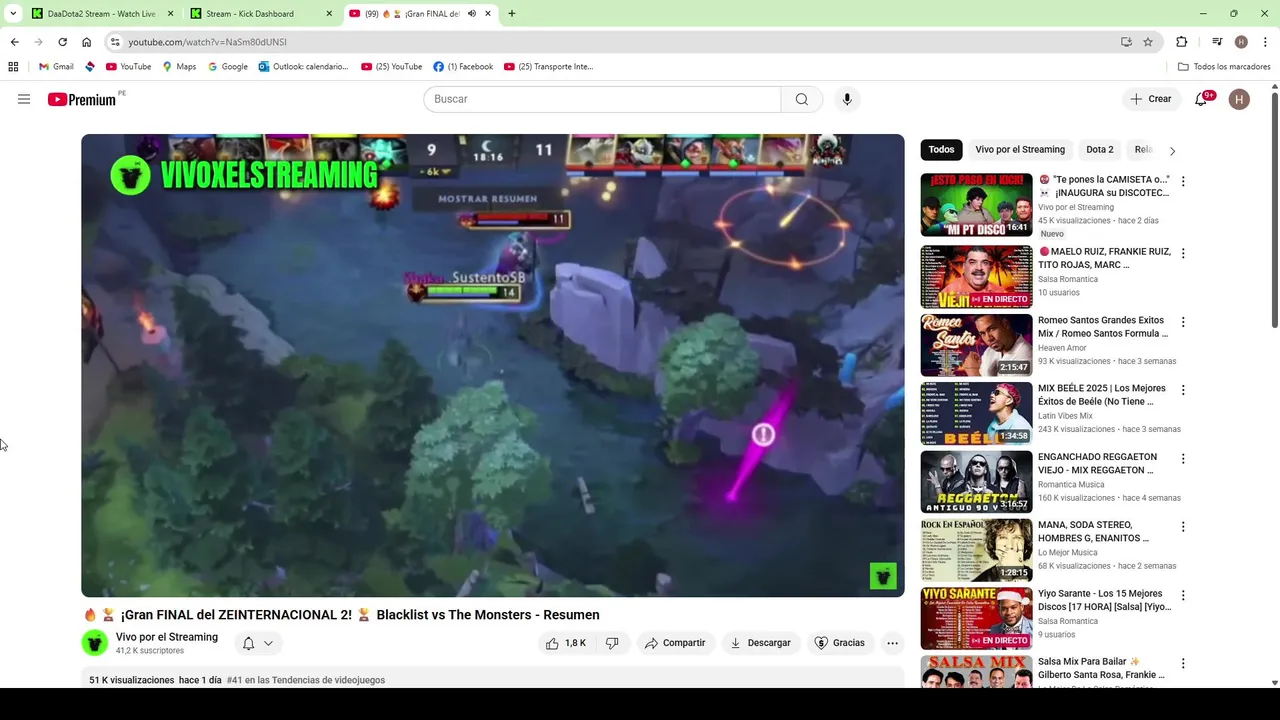
Task: Like the video with thumbs up
Action: [x=566, y=643]
